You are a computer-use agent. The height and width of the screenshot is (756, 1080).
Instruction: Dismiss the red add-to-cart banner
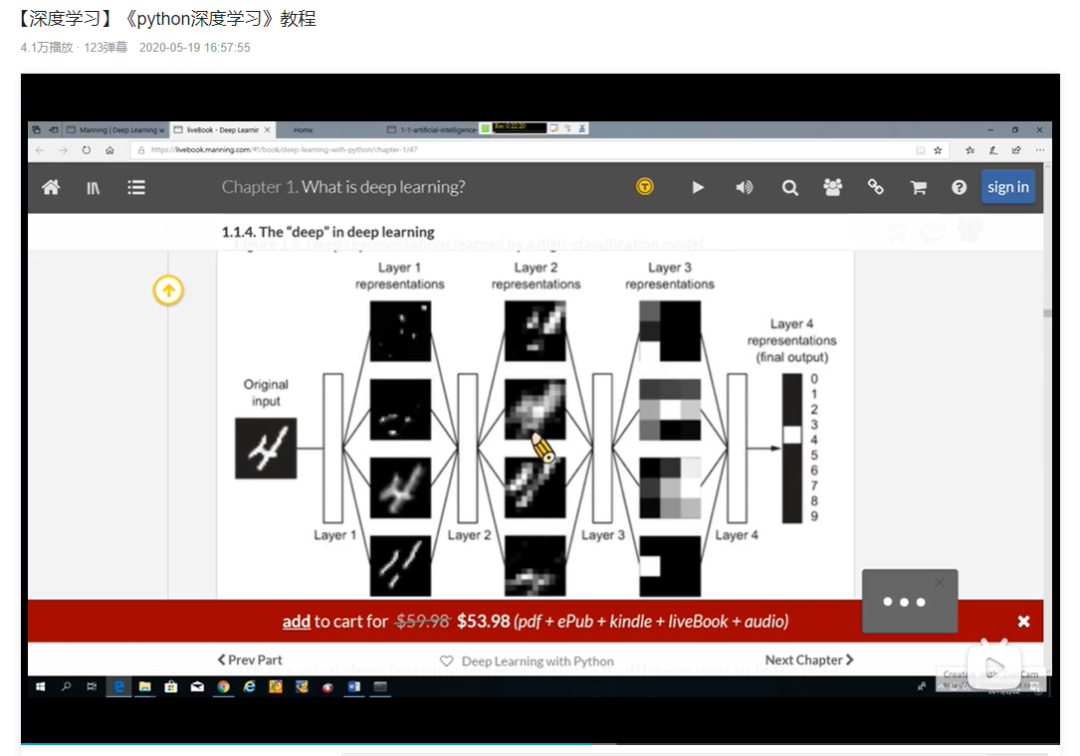pos(1024,622)
